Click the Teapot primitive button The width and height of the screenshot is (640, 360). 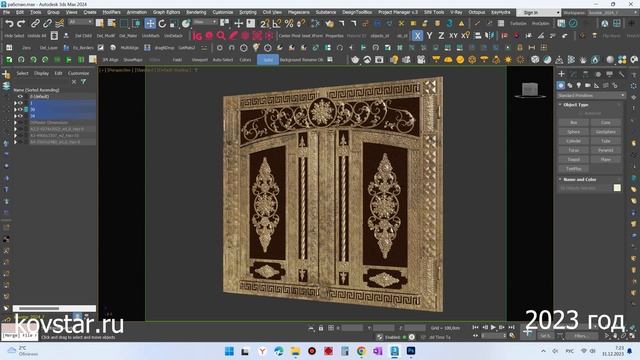(x=573, y=159)
